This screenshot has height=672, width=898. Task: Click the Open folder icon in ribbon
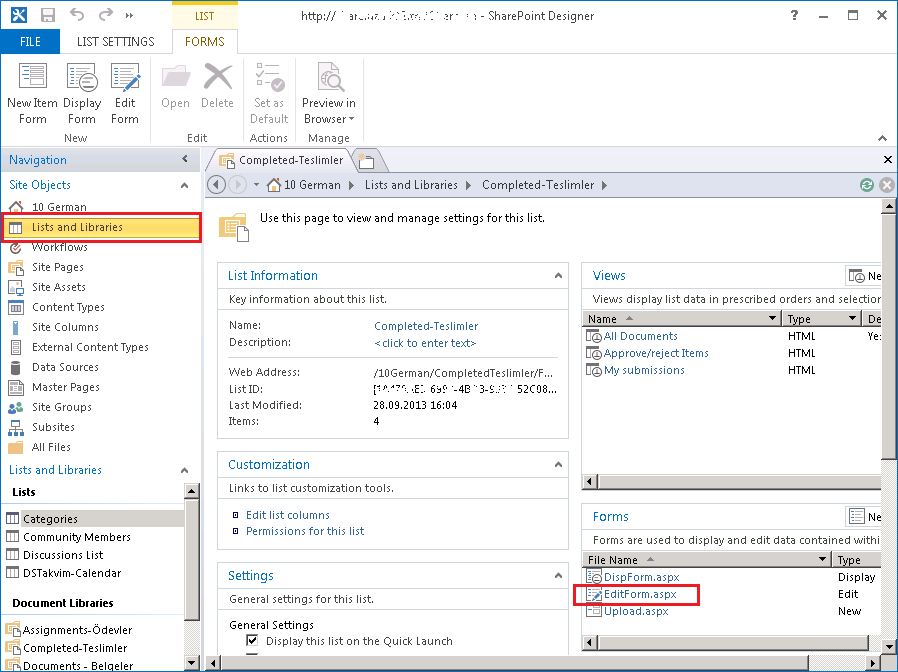175,77
